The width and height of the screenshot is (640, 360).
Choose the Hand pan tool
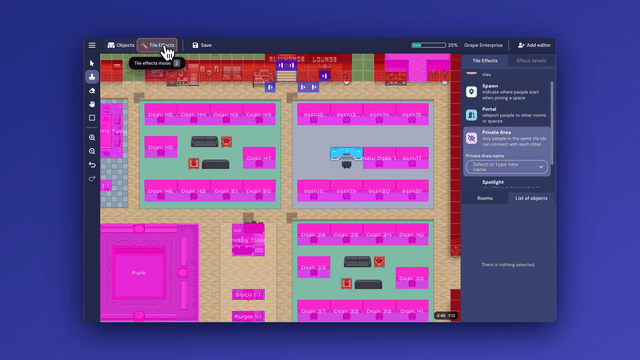coord(92,104)
